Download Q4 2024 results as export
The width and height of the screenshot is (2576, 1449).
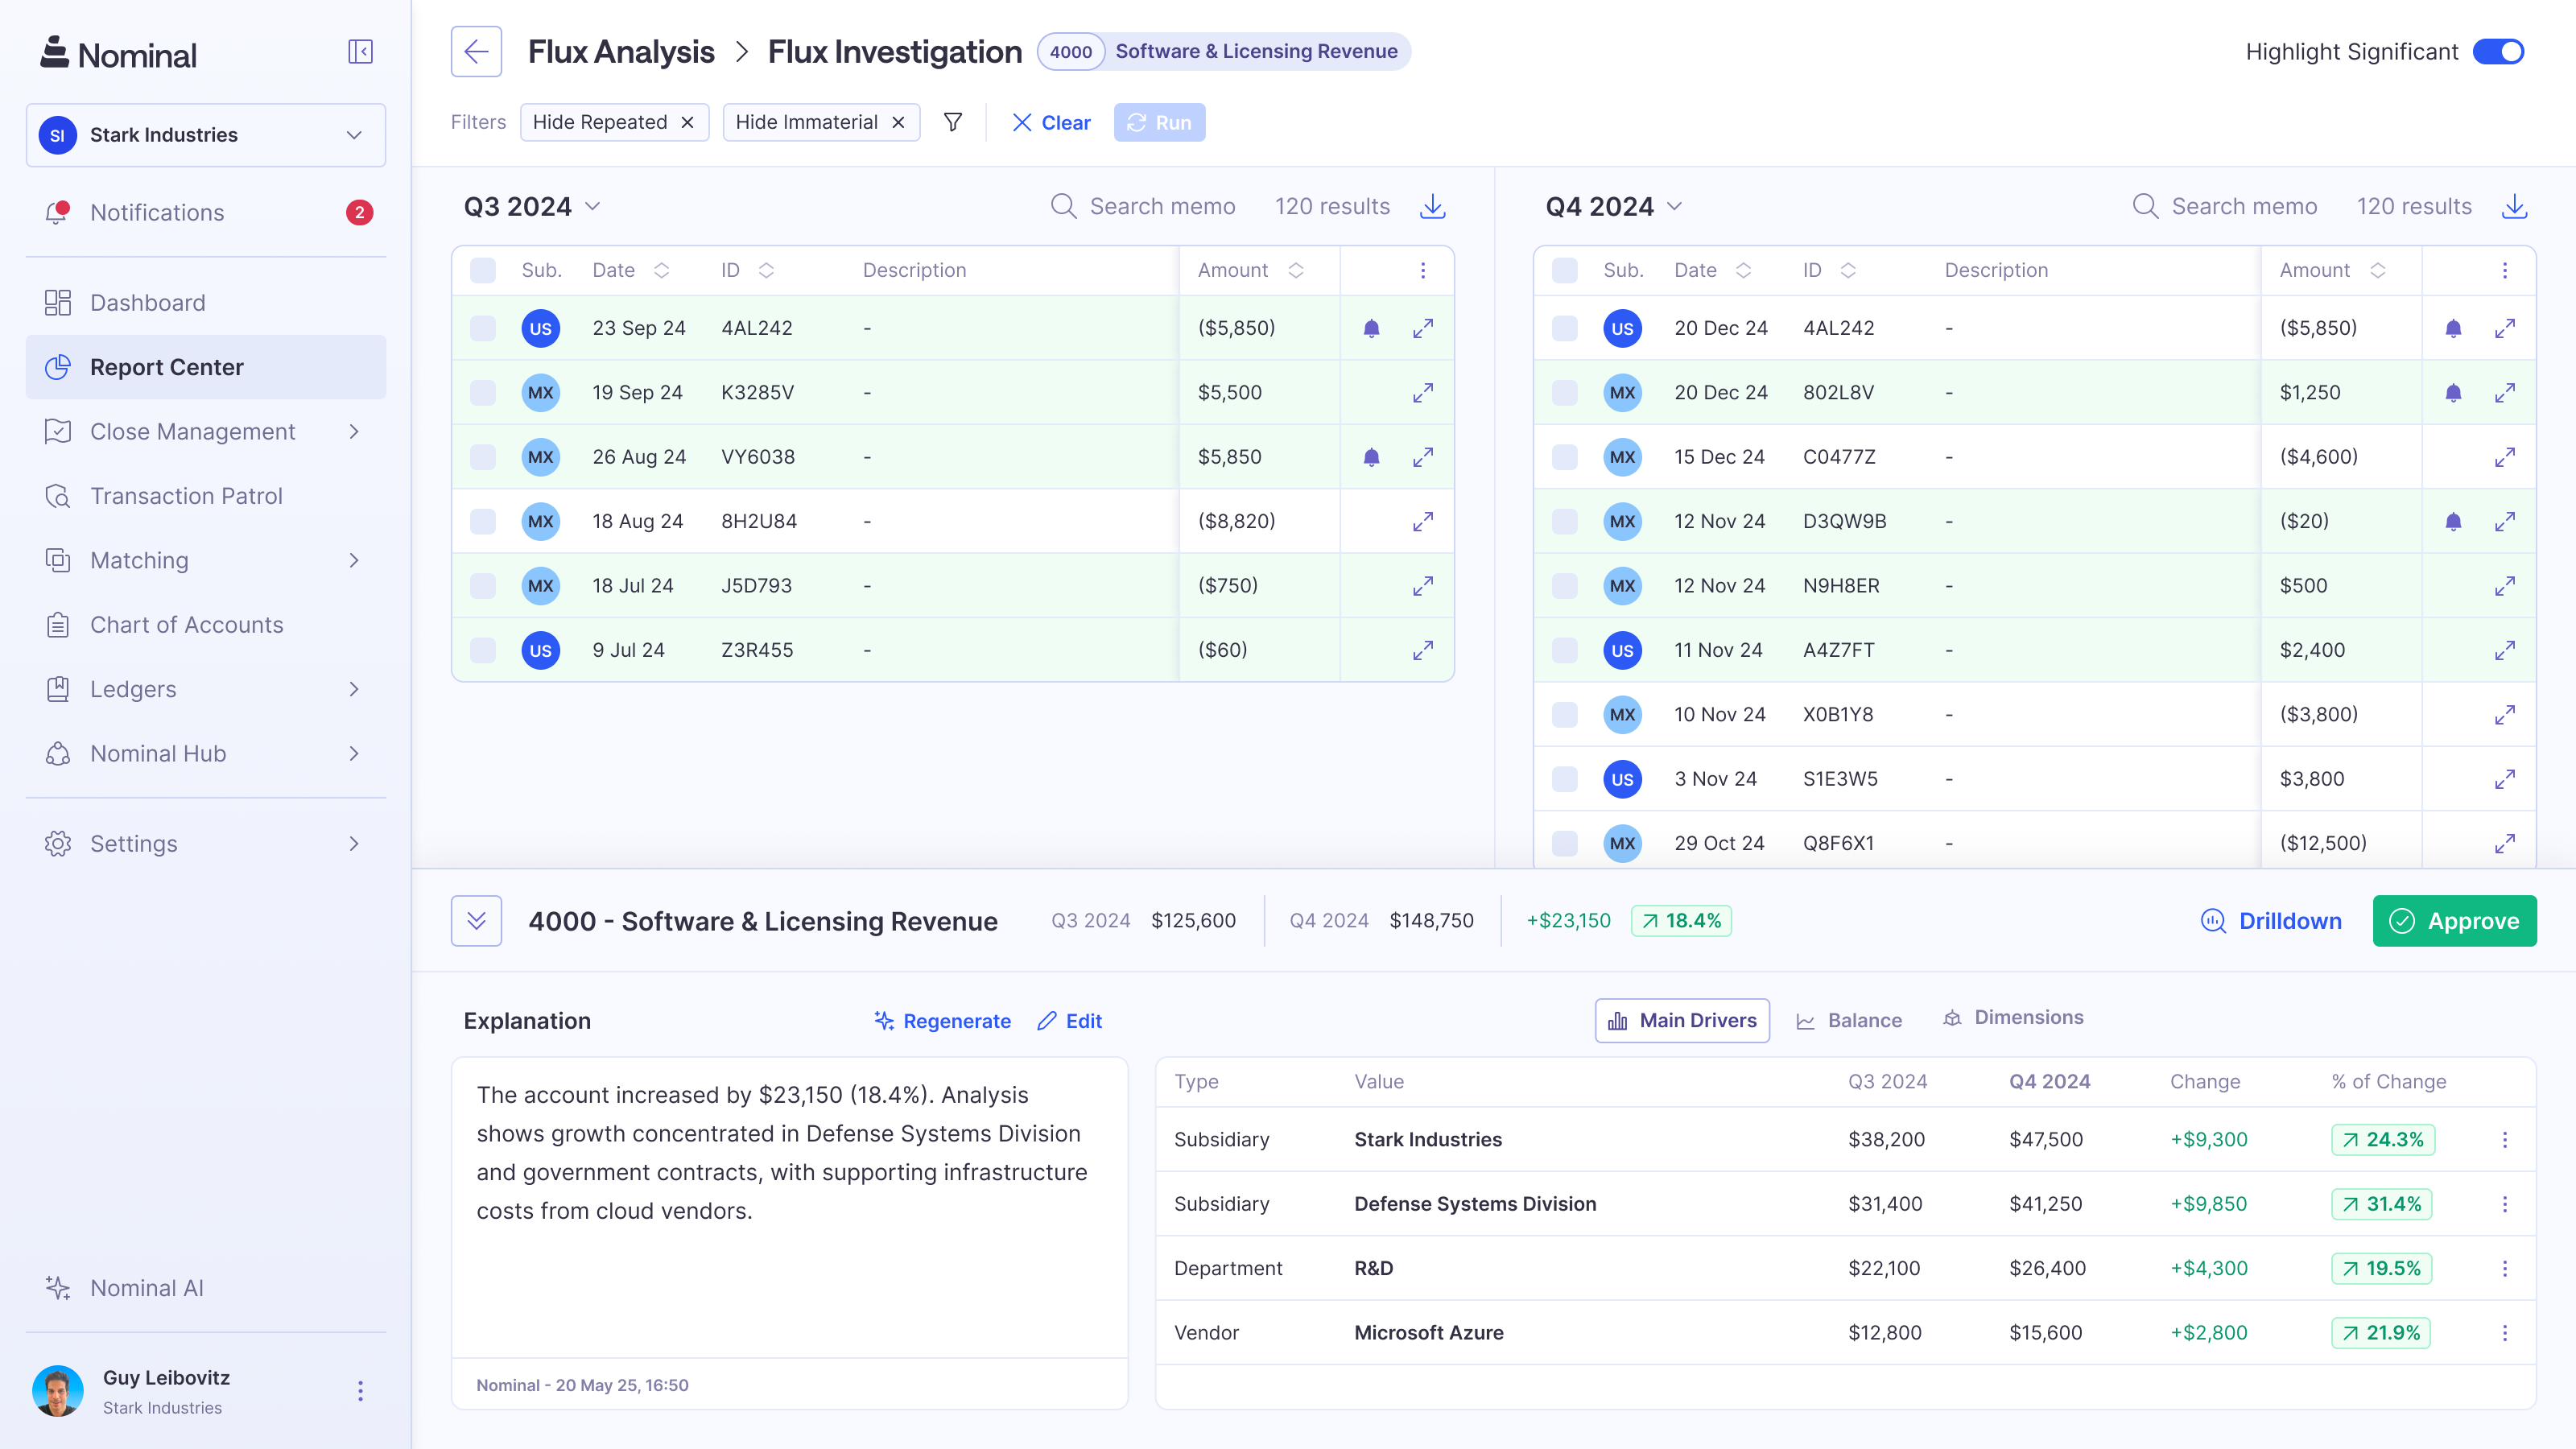pyautogui.click(x=2515, y=206)
